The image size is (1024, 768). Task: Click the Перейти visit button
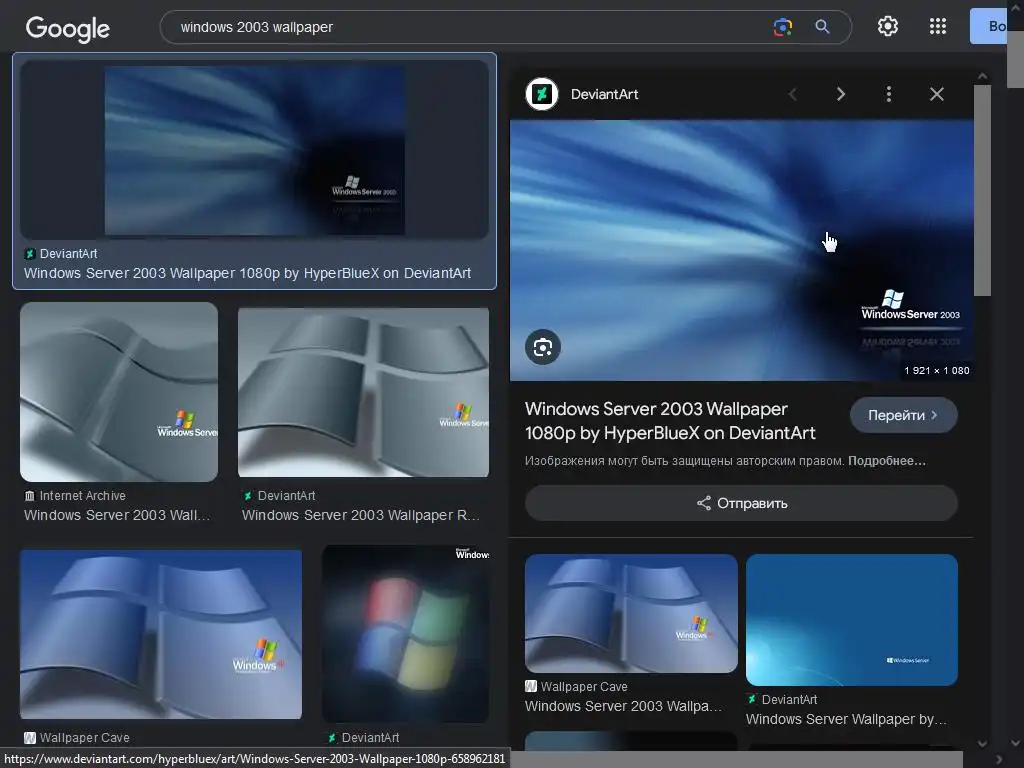903,415
